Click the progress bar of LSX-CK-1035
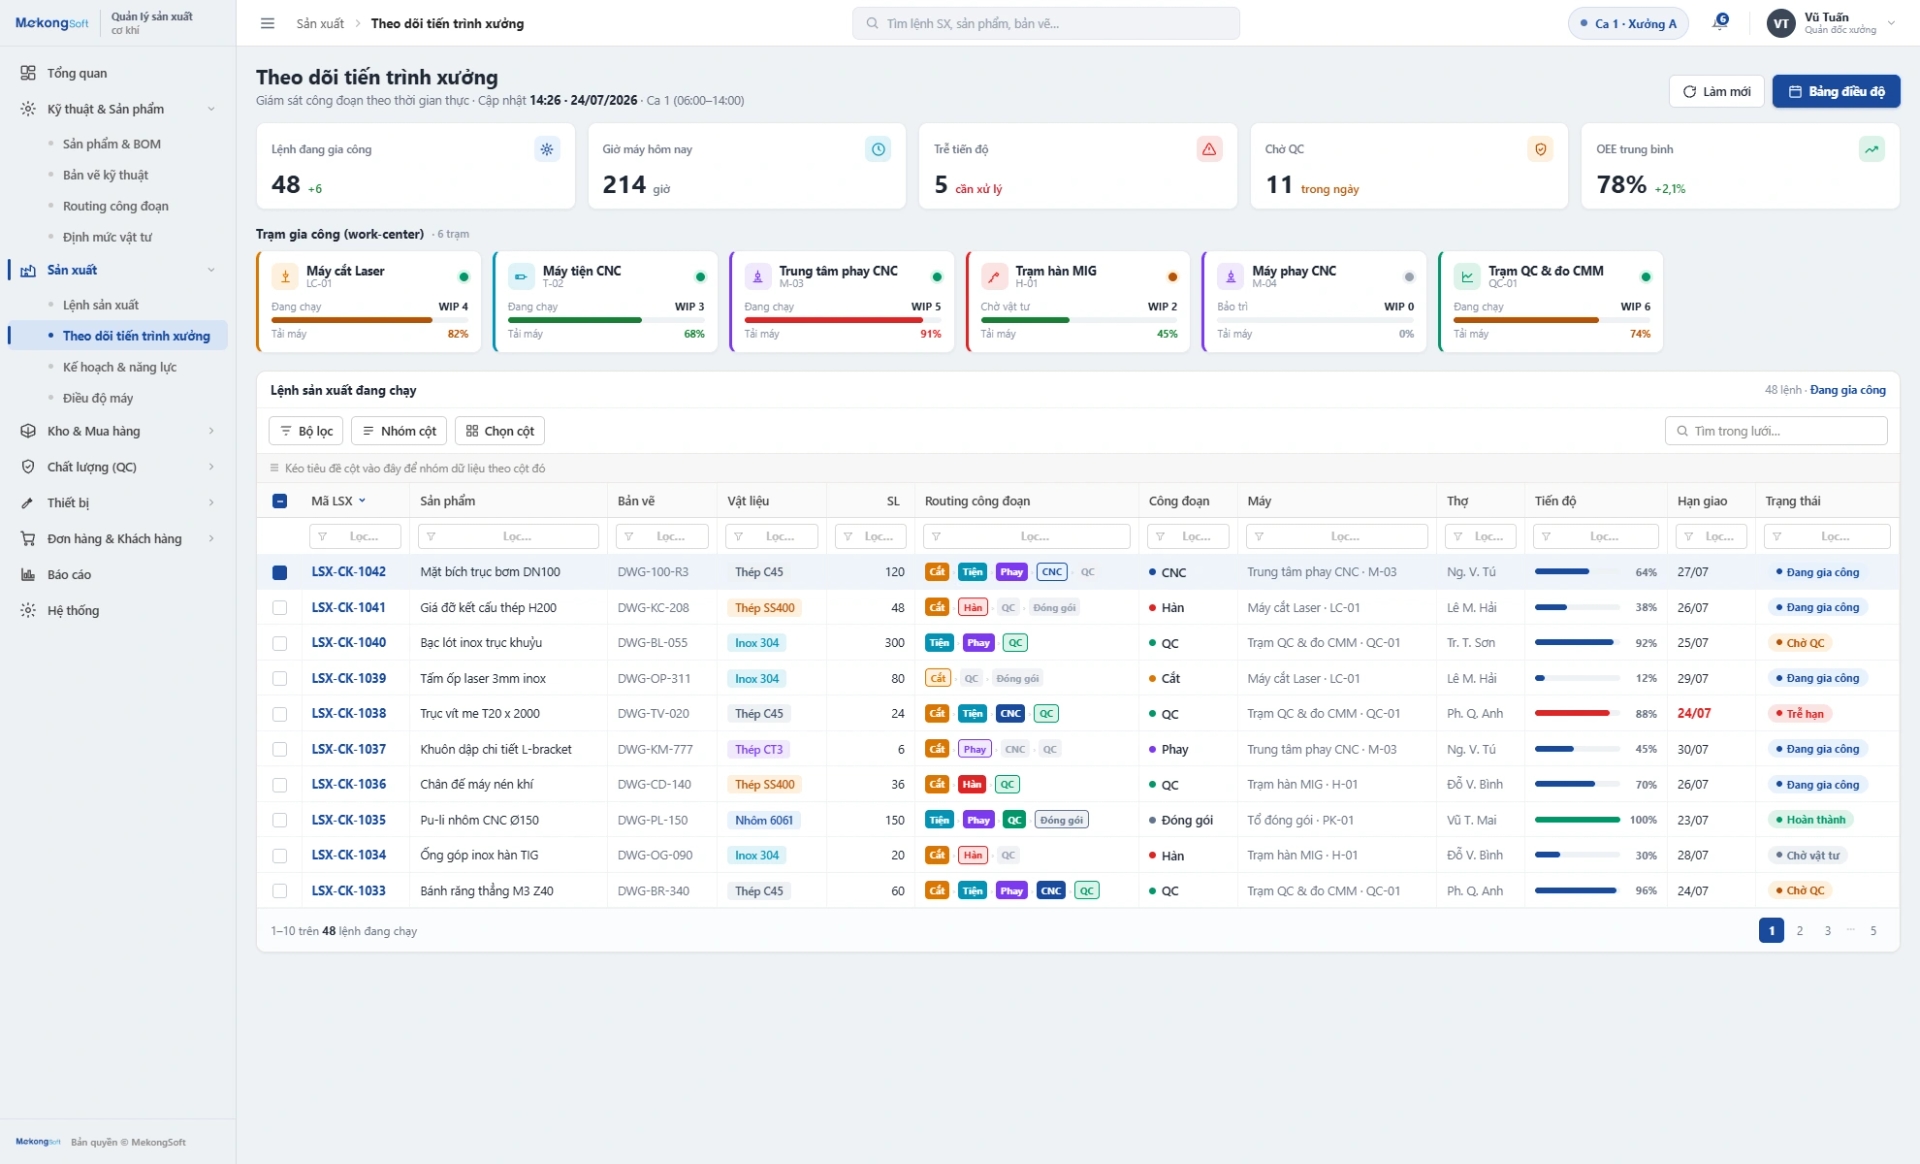The image size is (1920, 1164). (x=1577, y=820)
